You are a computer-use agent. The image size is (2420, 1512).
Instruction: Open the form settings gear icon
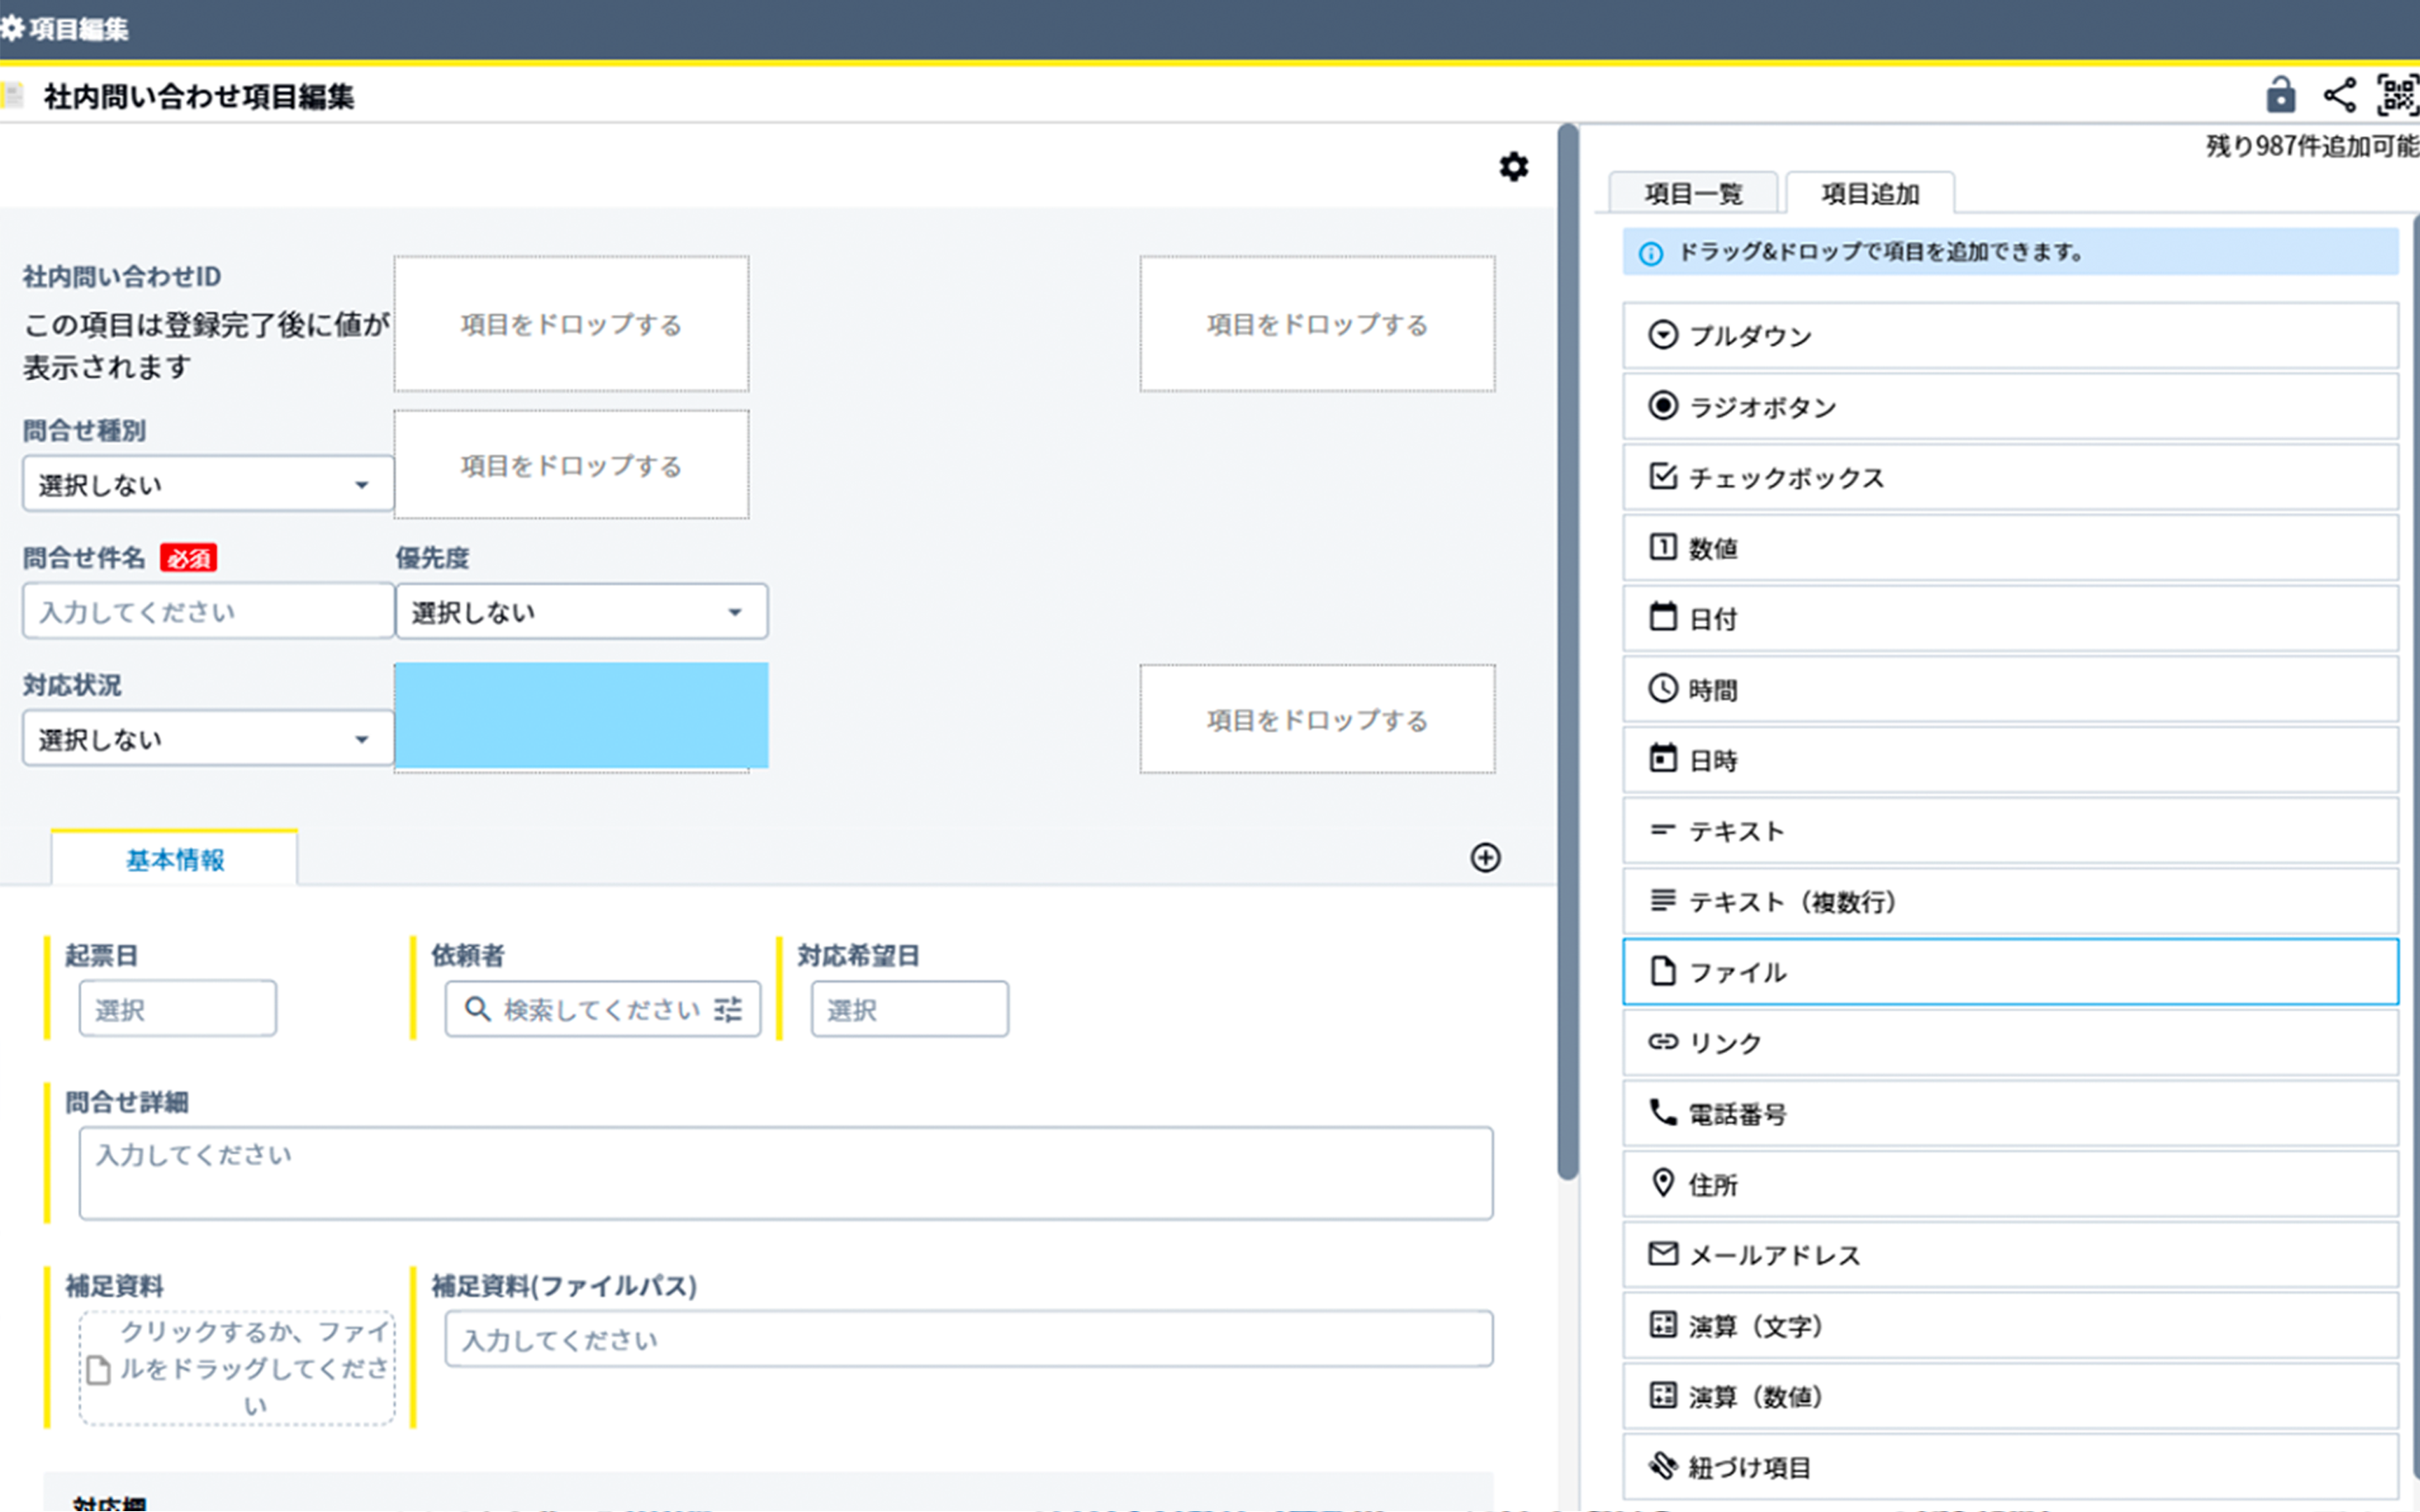click(1514, 167)
